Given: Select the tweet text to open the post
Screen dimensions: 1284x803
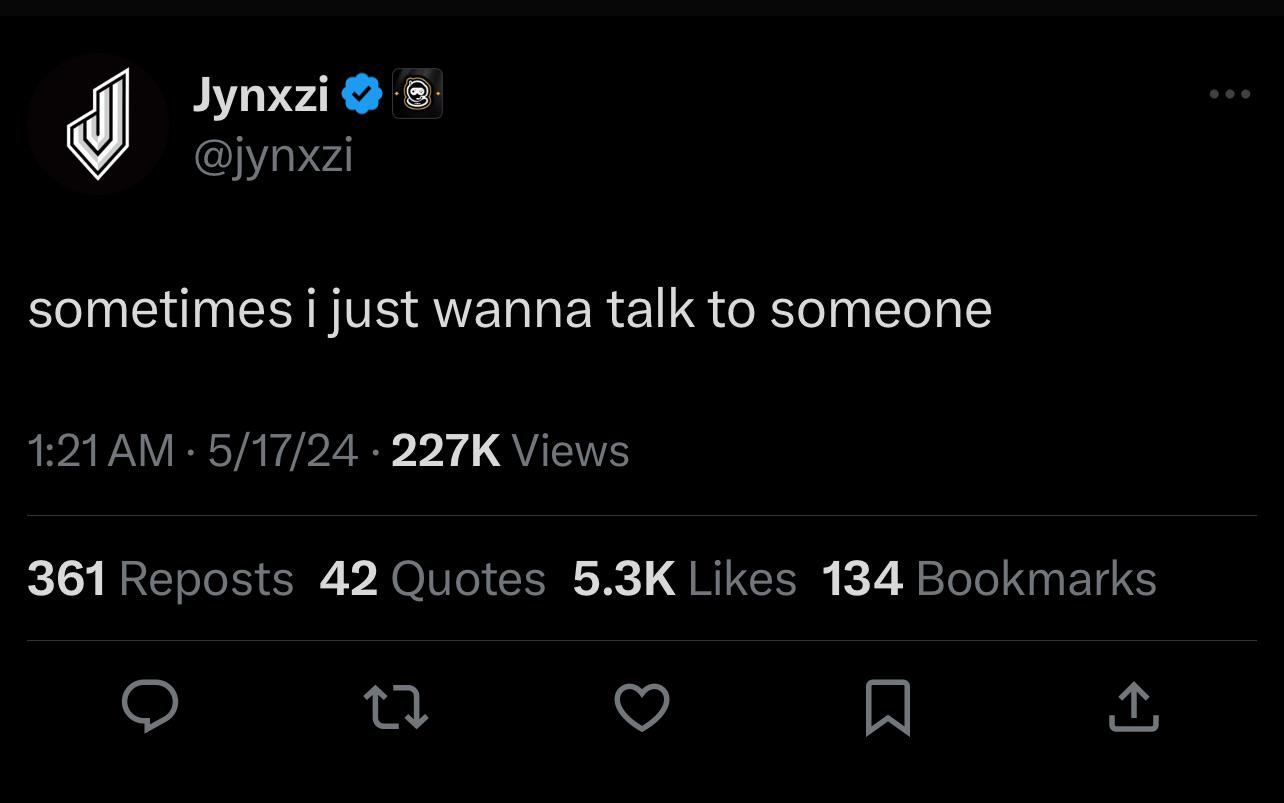Looking at the screenshot, I should pyautogui.click(x=510, y=308).
